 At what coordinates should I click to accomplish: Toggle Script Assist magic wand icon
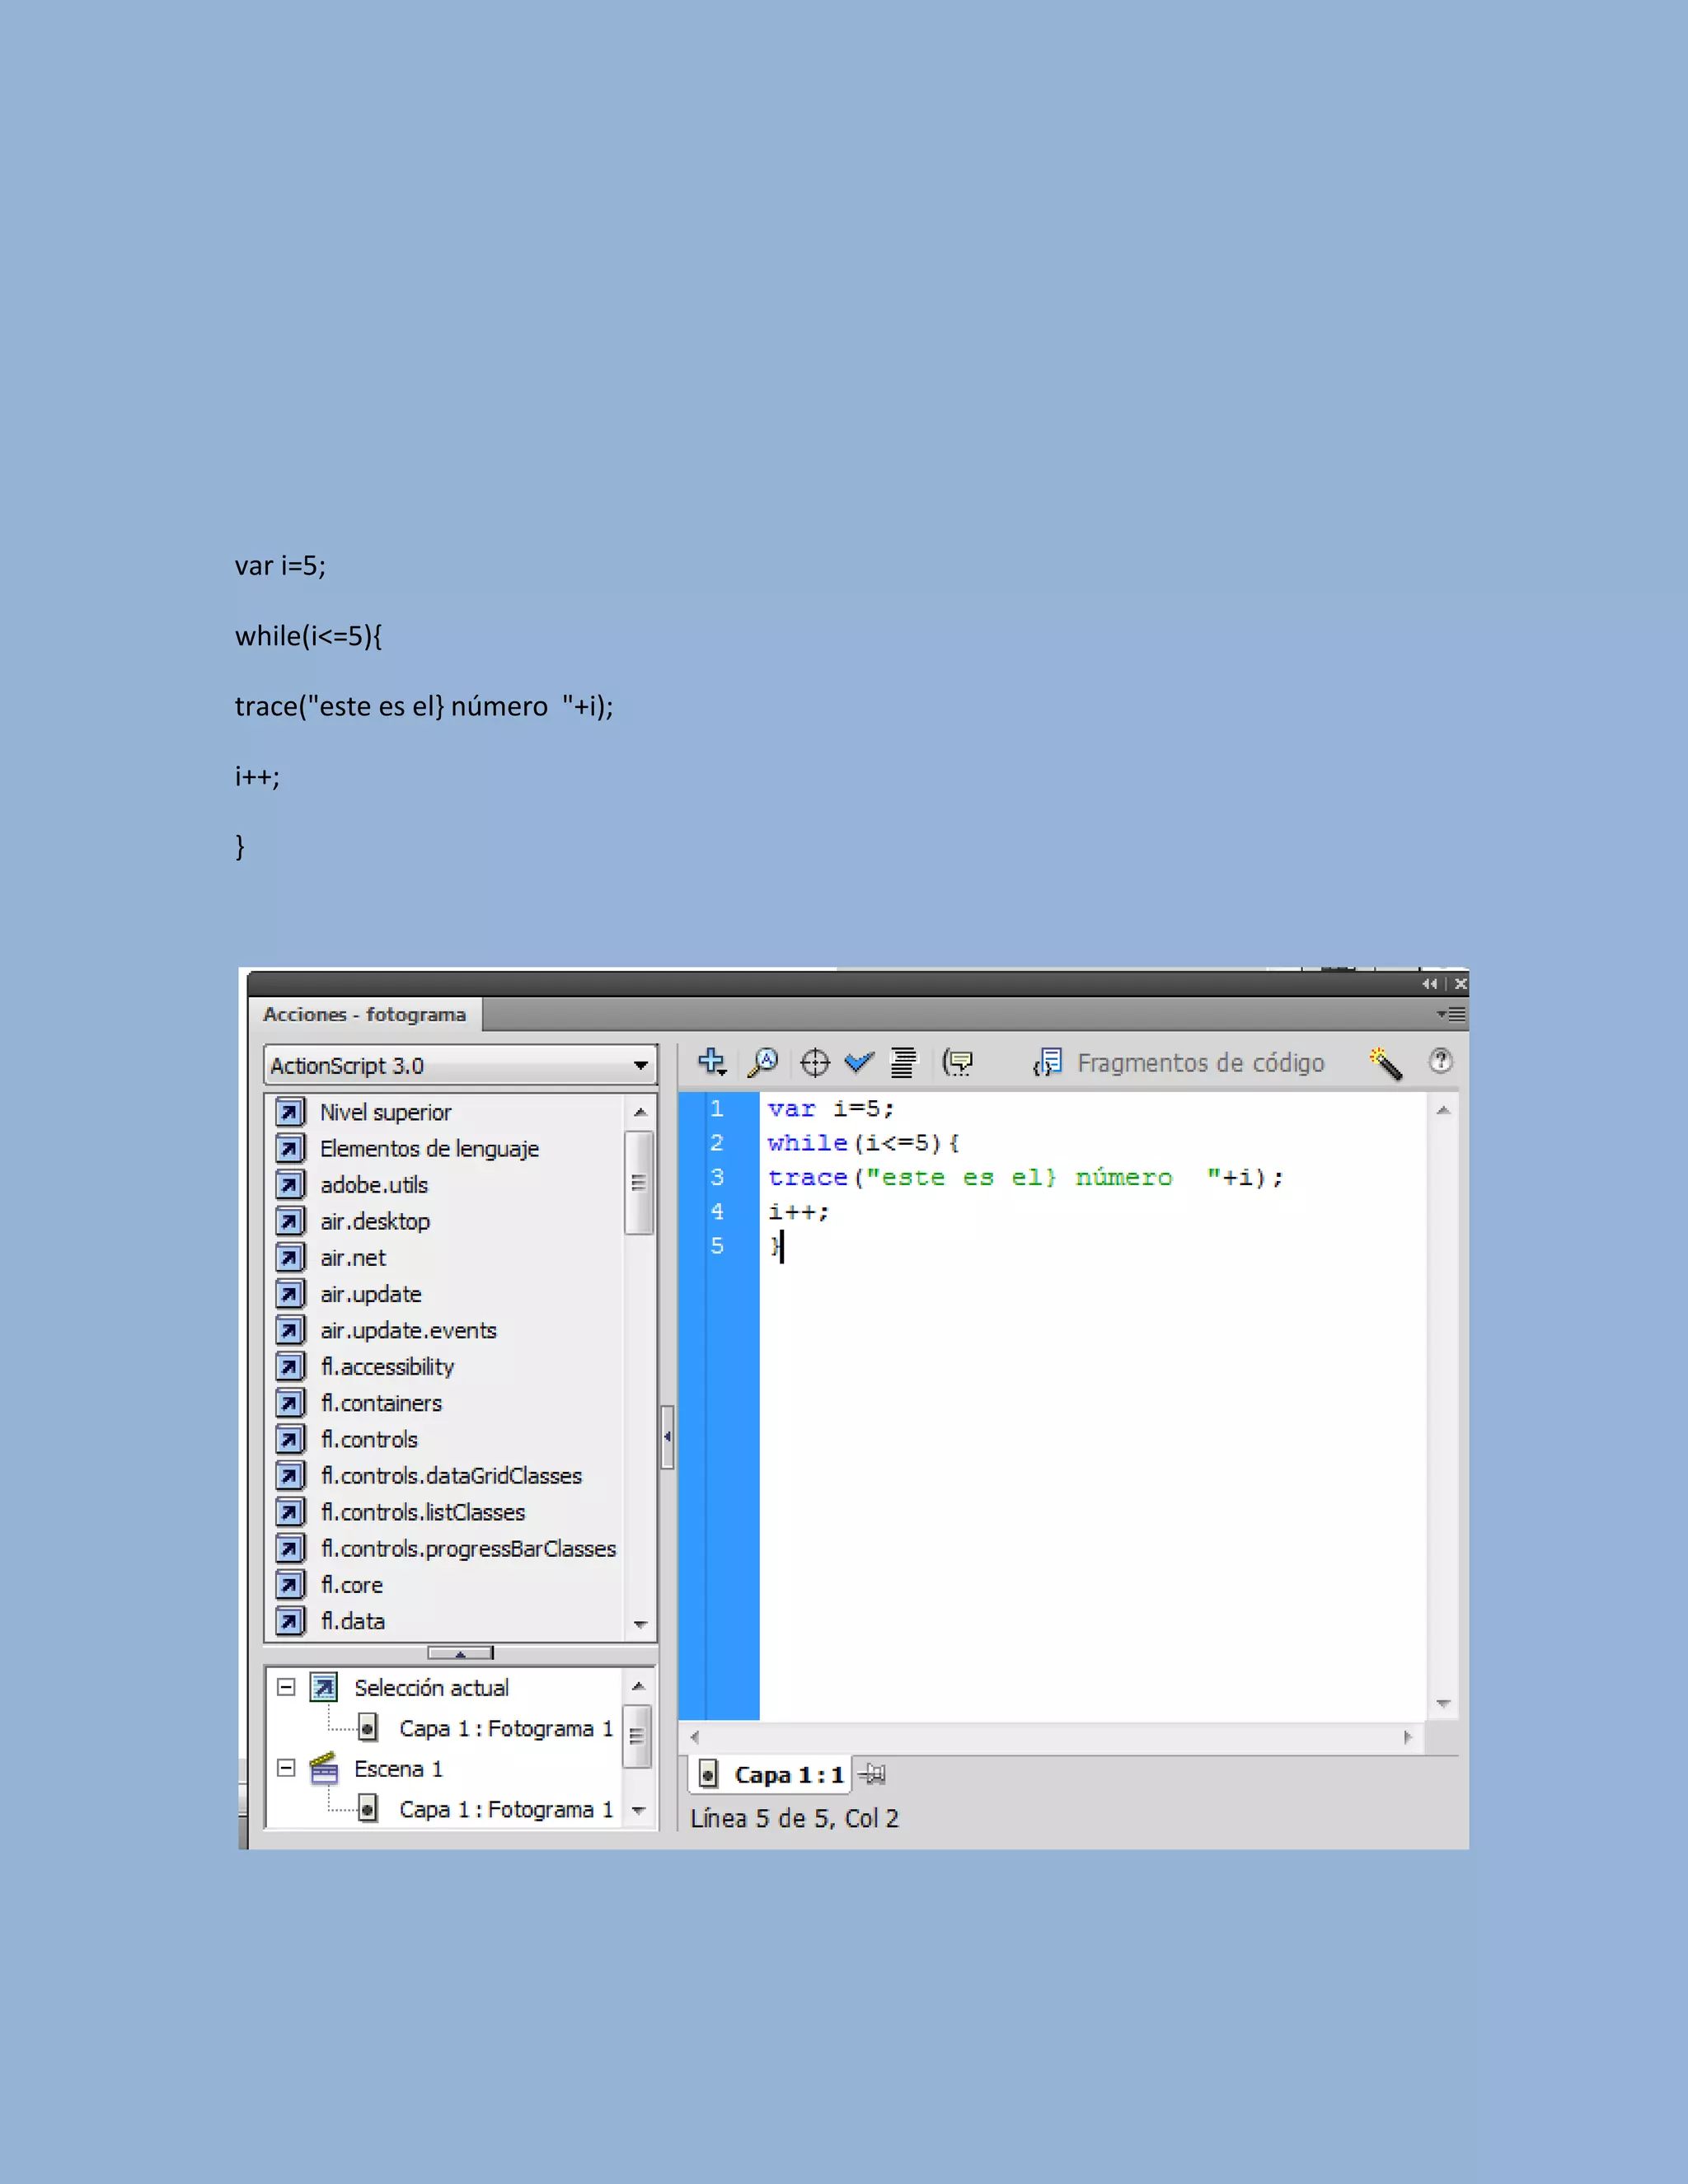1386,1063
